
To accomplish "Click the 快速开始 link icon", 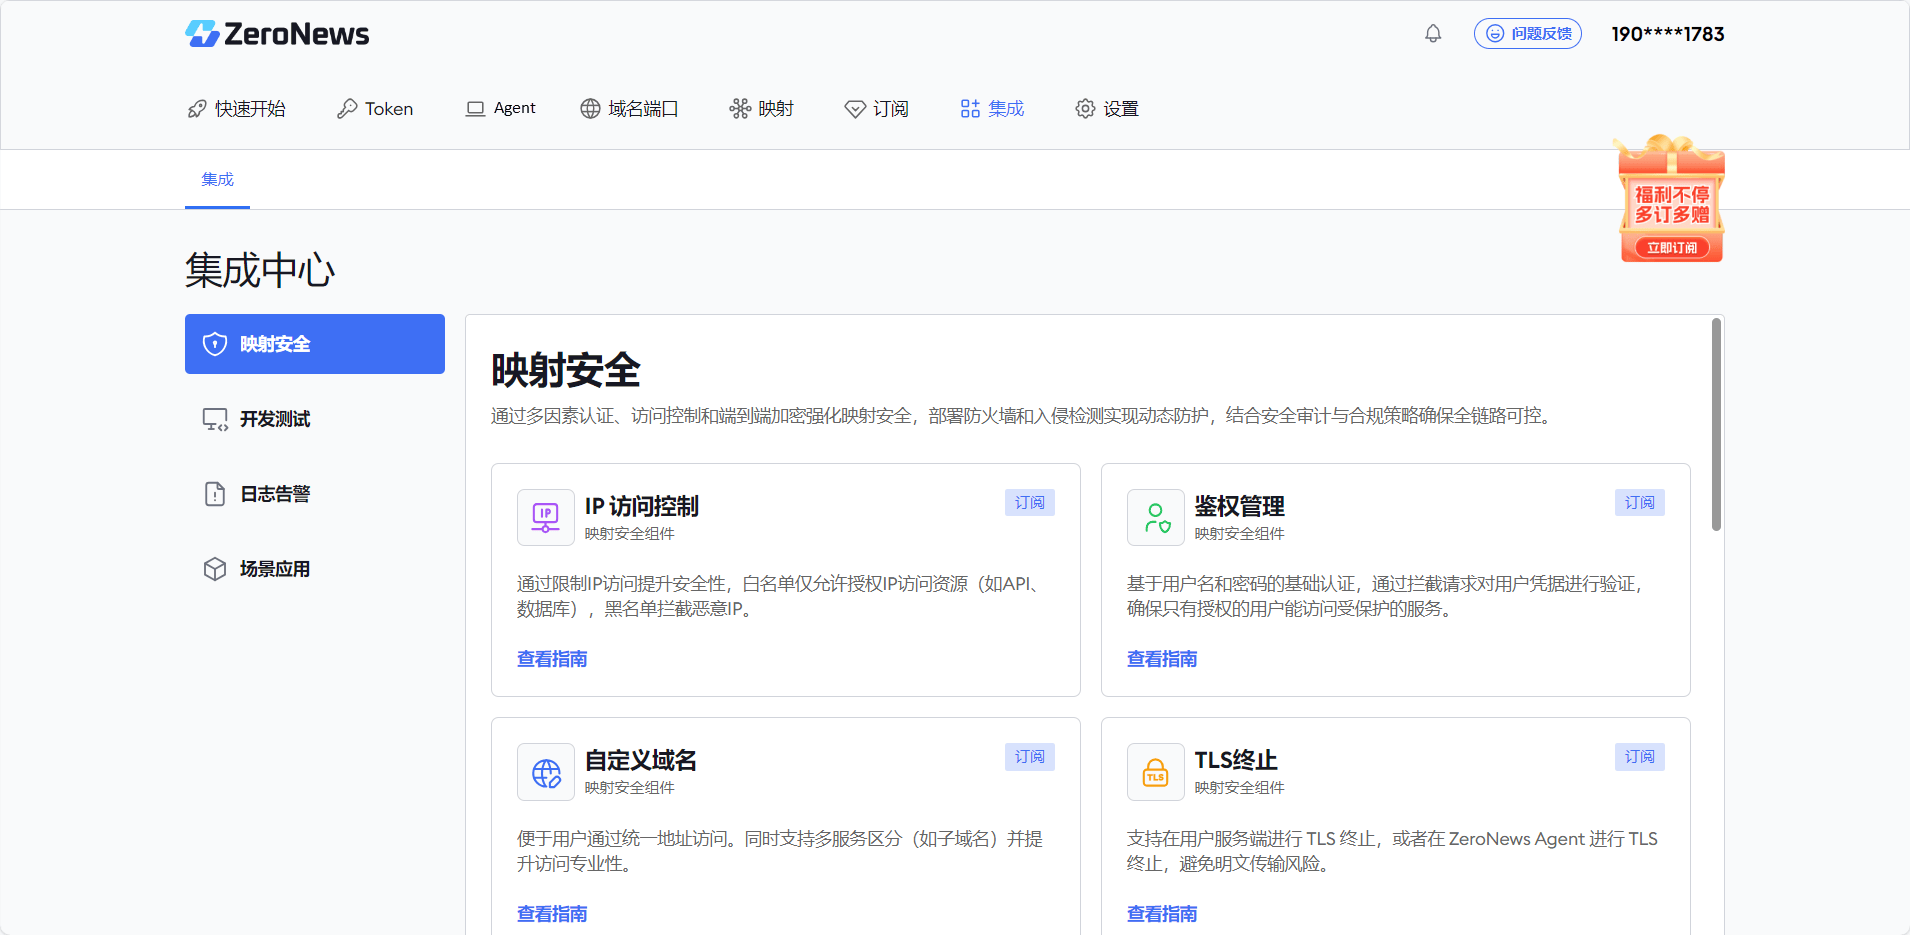I will (197, 108).
